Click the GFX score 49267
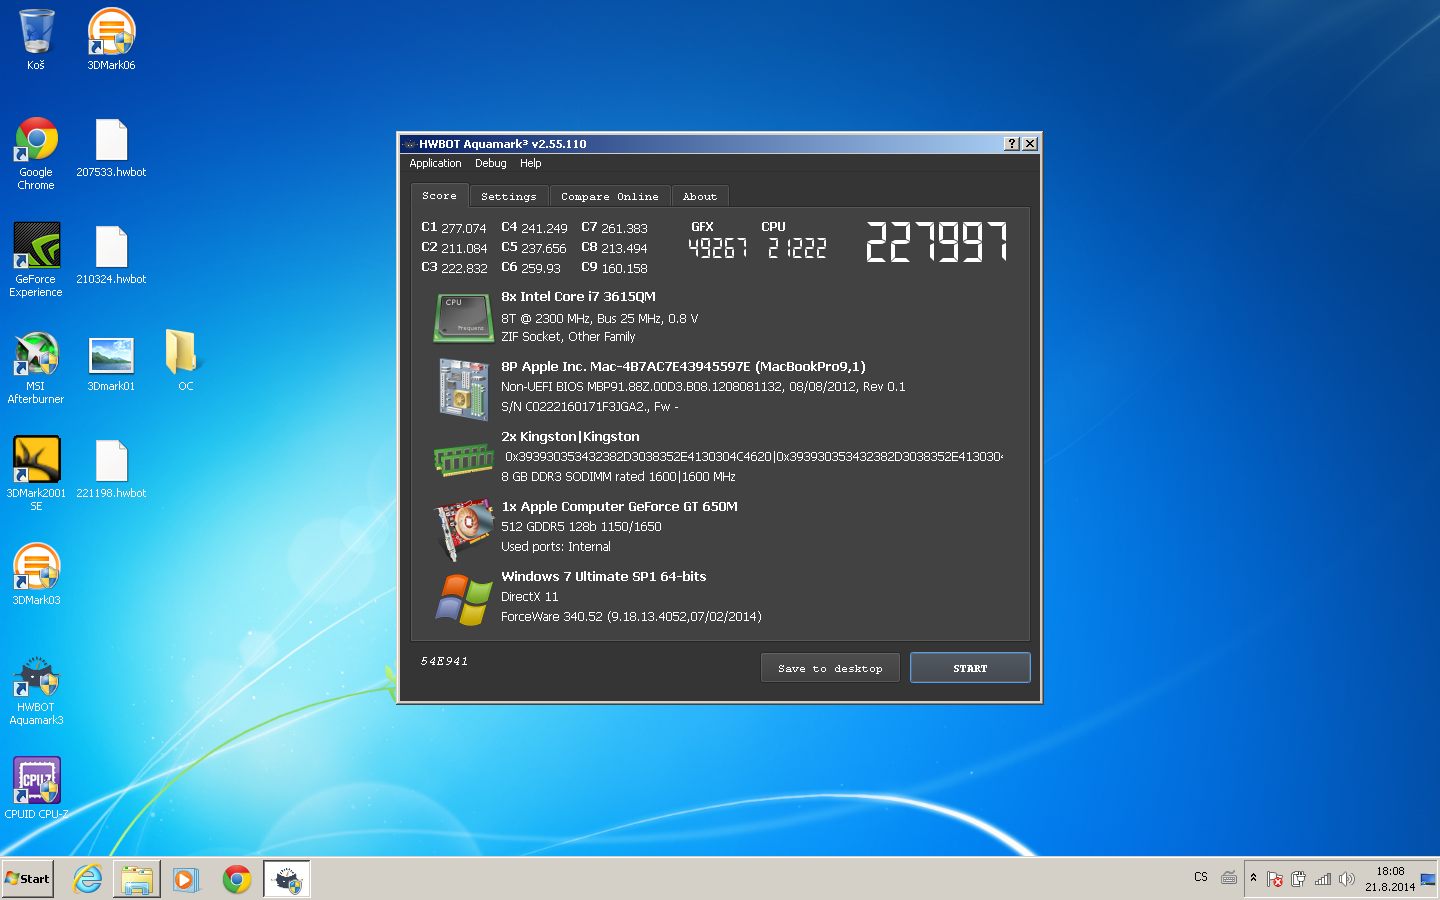 click(x=717, y=248)
